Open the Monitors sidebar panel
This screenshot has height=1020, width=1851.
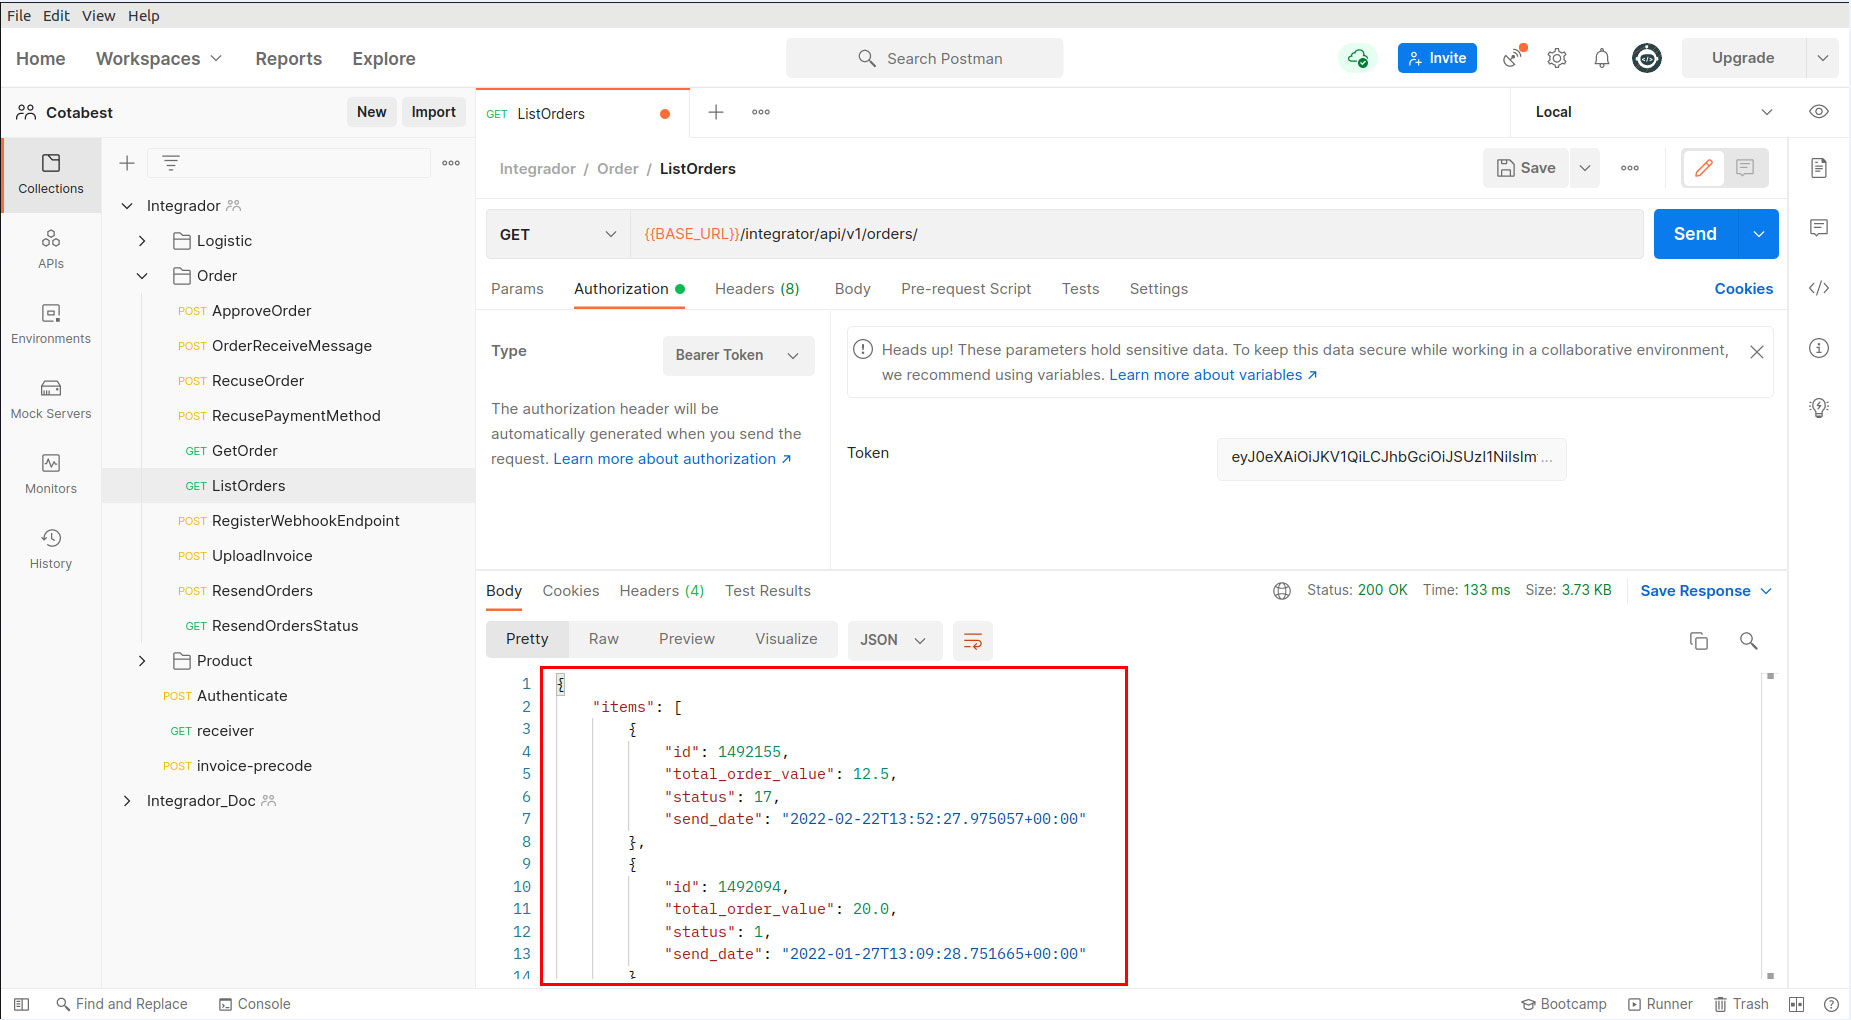[x=51, y=474]
